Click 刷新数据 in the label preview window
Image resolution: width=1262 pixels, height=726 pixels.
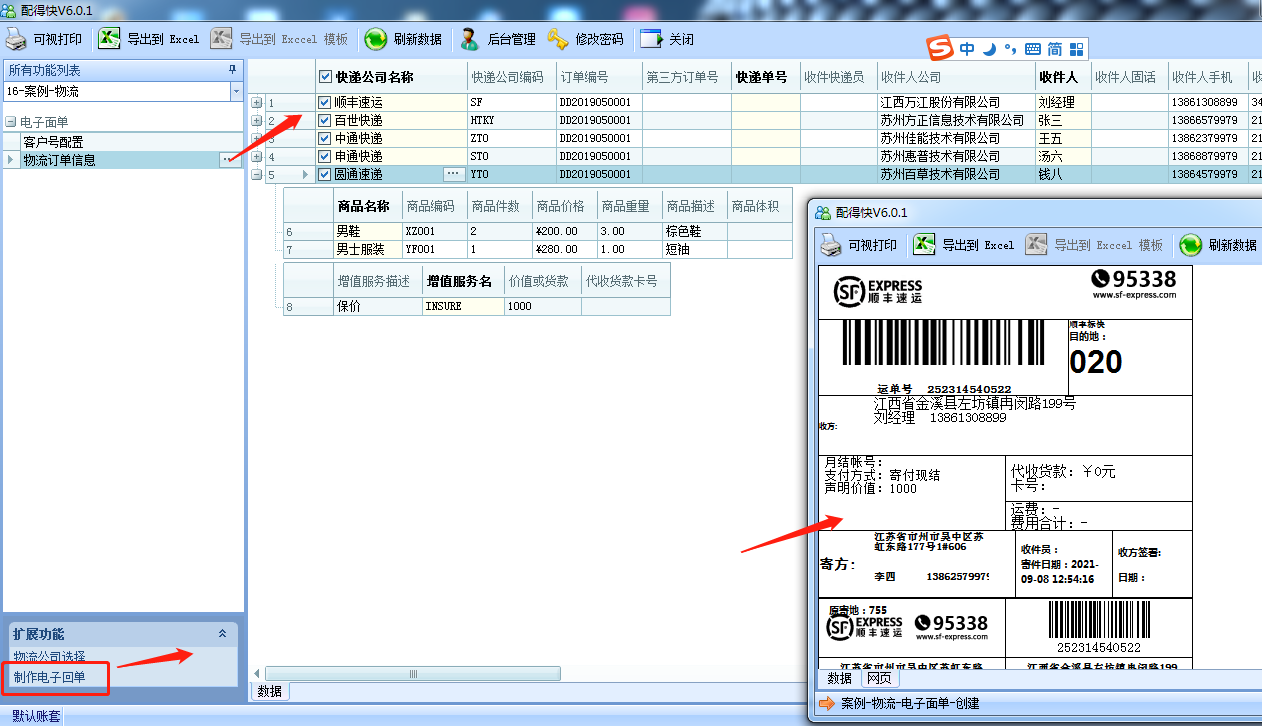click(1218, 245)
